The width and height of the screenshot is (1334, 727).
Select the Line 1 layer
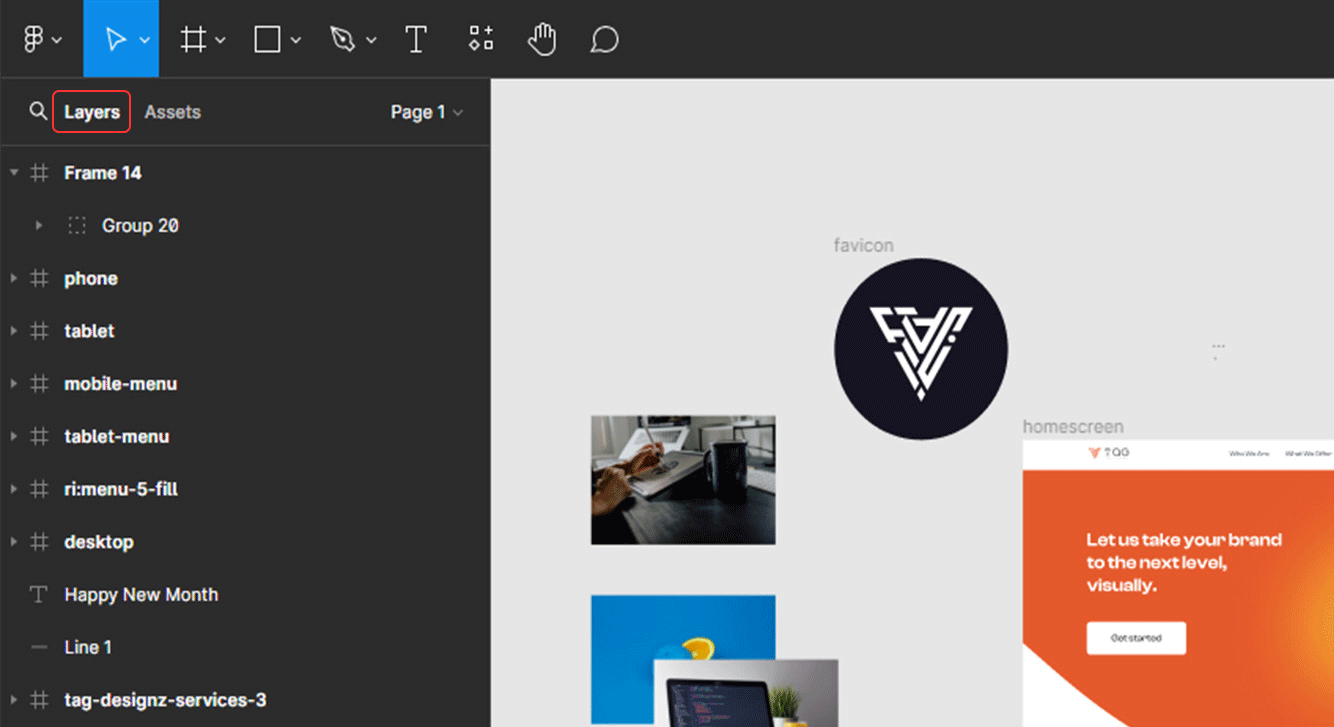[245, 647]
